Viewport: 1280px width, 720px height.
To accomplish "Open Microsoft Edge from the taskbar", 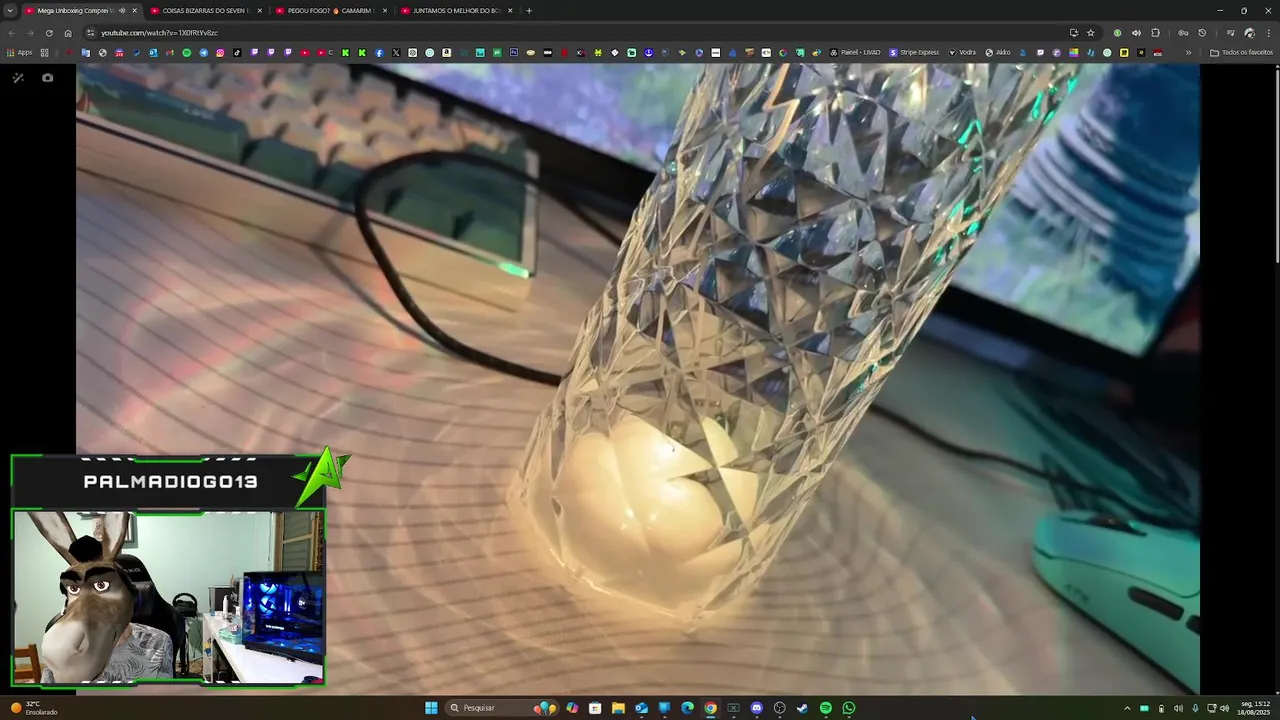I will tap(687, 708).
